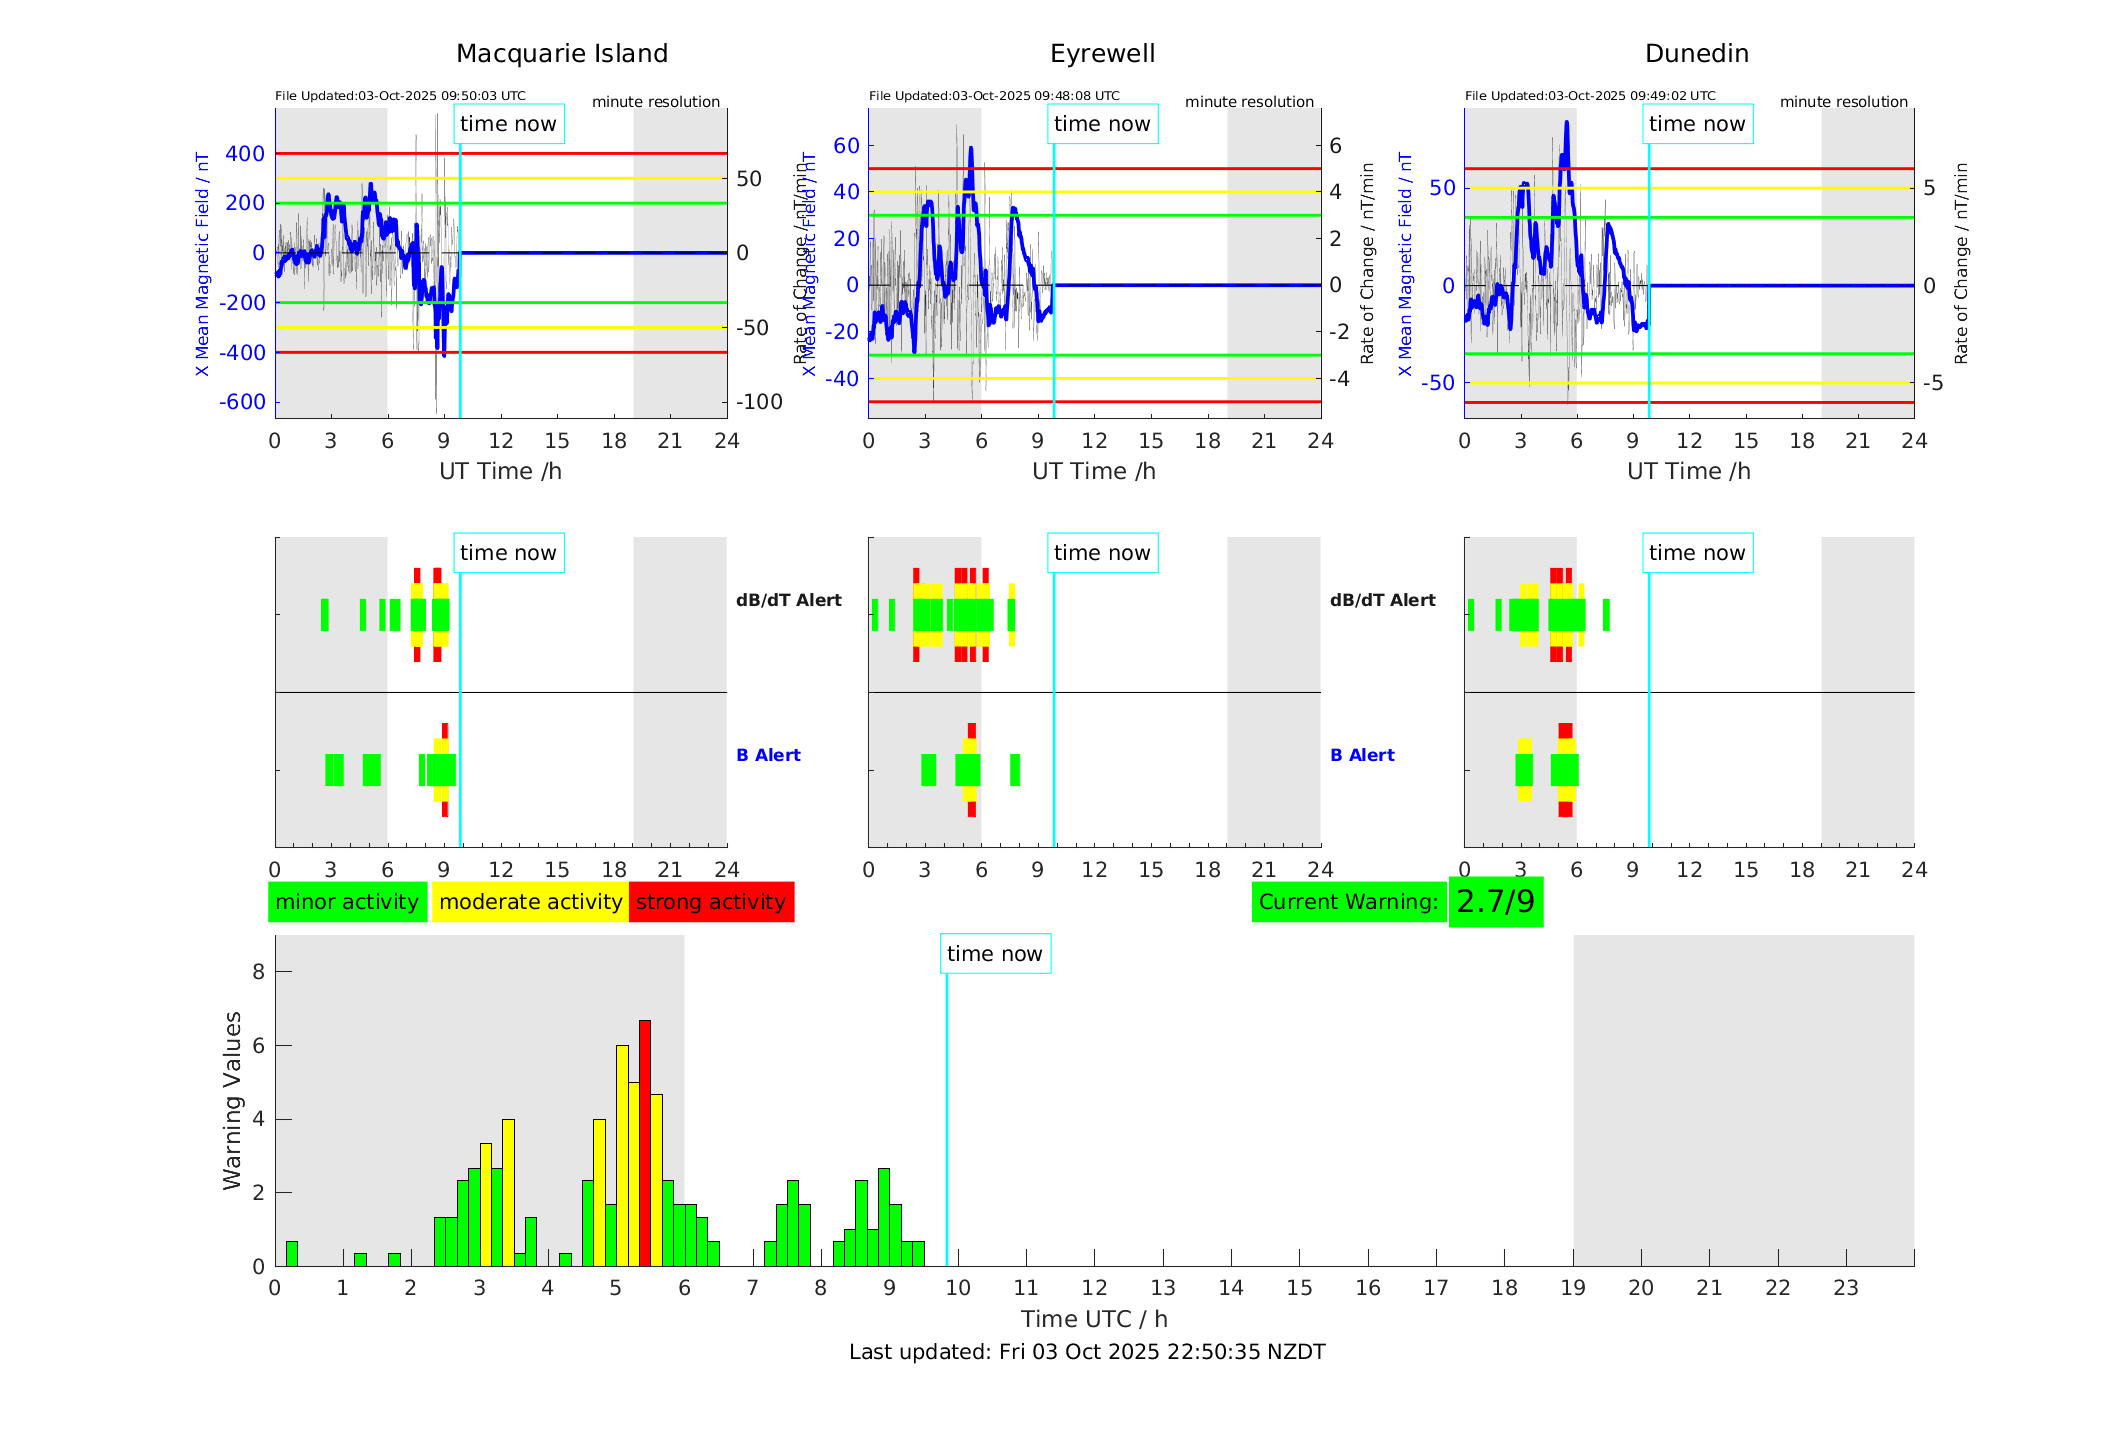The width and height of the screenshot is (2117, 1437).
Task: Click the red strong activity legend swatch
Action: (711, 902)
